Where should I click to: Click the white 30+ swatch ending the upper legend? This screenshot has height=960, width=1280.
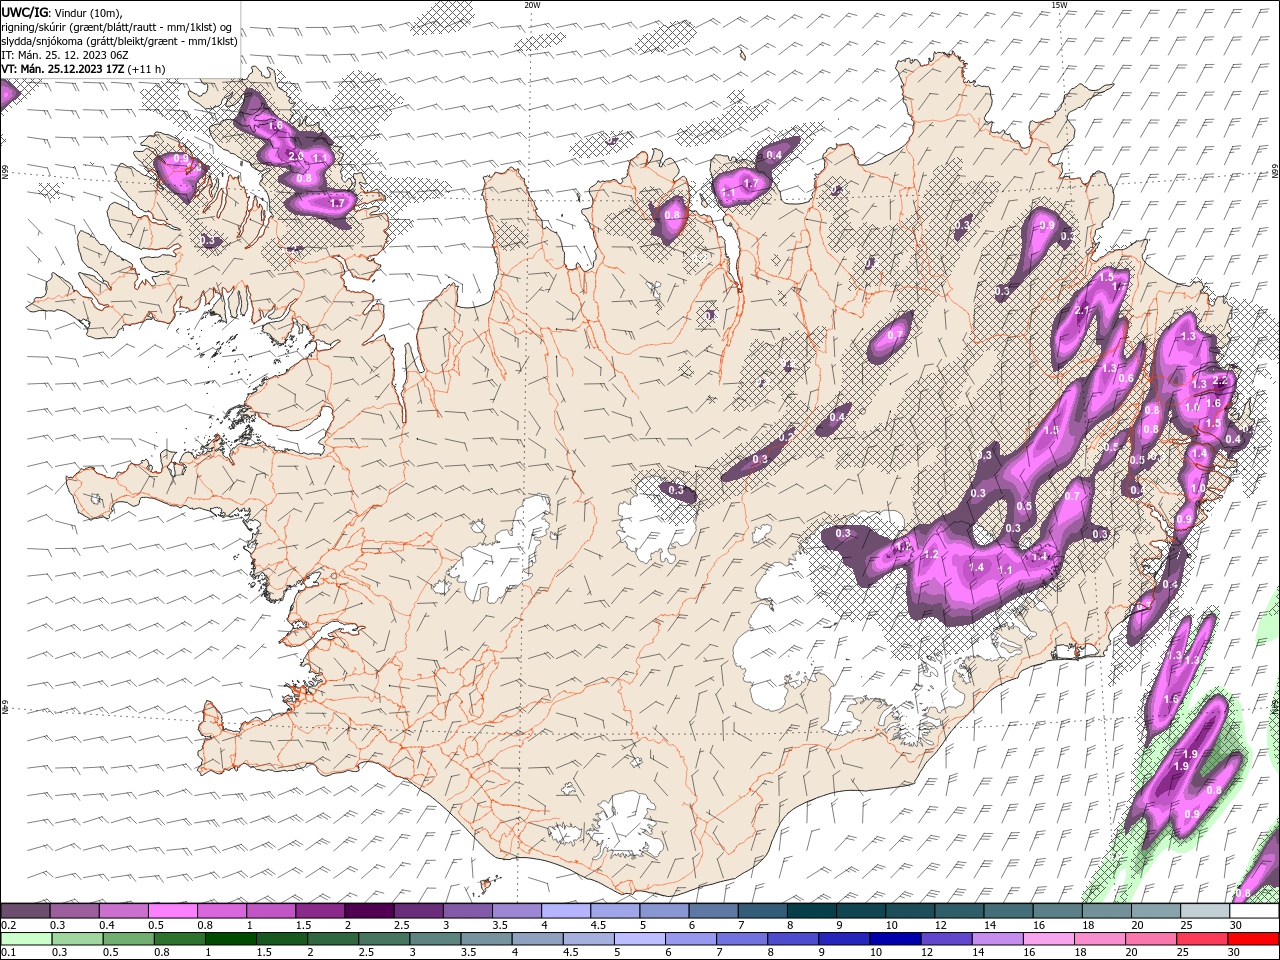tap(1253, 911)
